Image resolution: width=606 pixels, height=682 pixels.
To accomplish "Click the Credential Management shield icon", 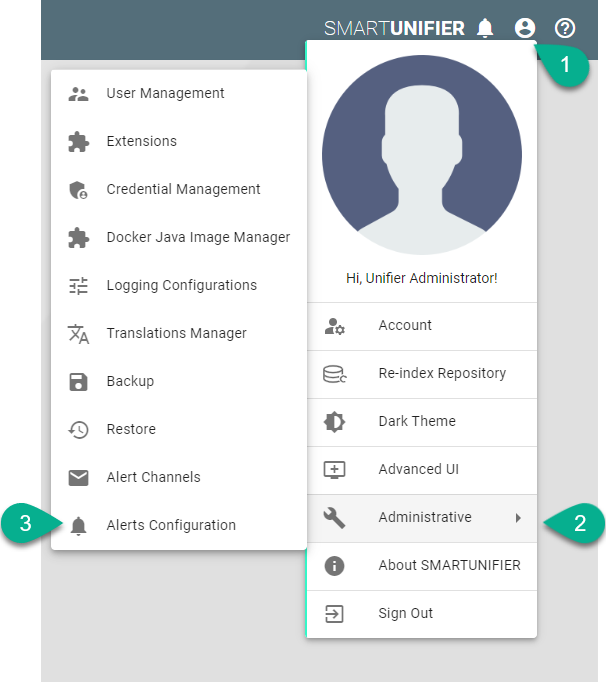I will click(78, 190).
